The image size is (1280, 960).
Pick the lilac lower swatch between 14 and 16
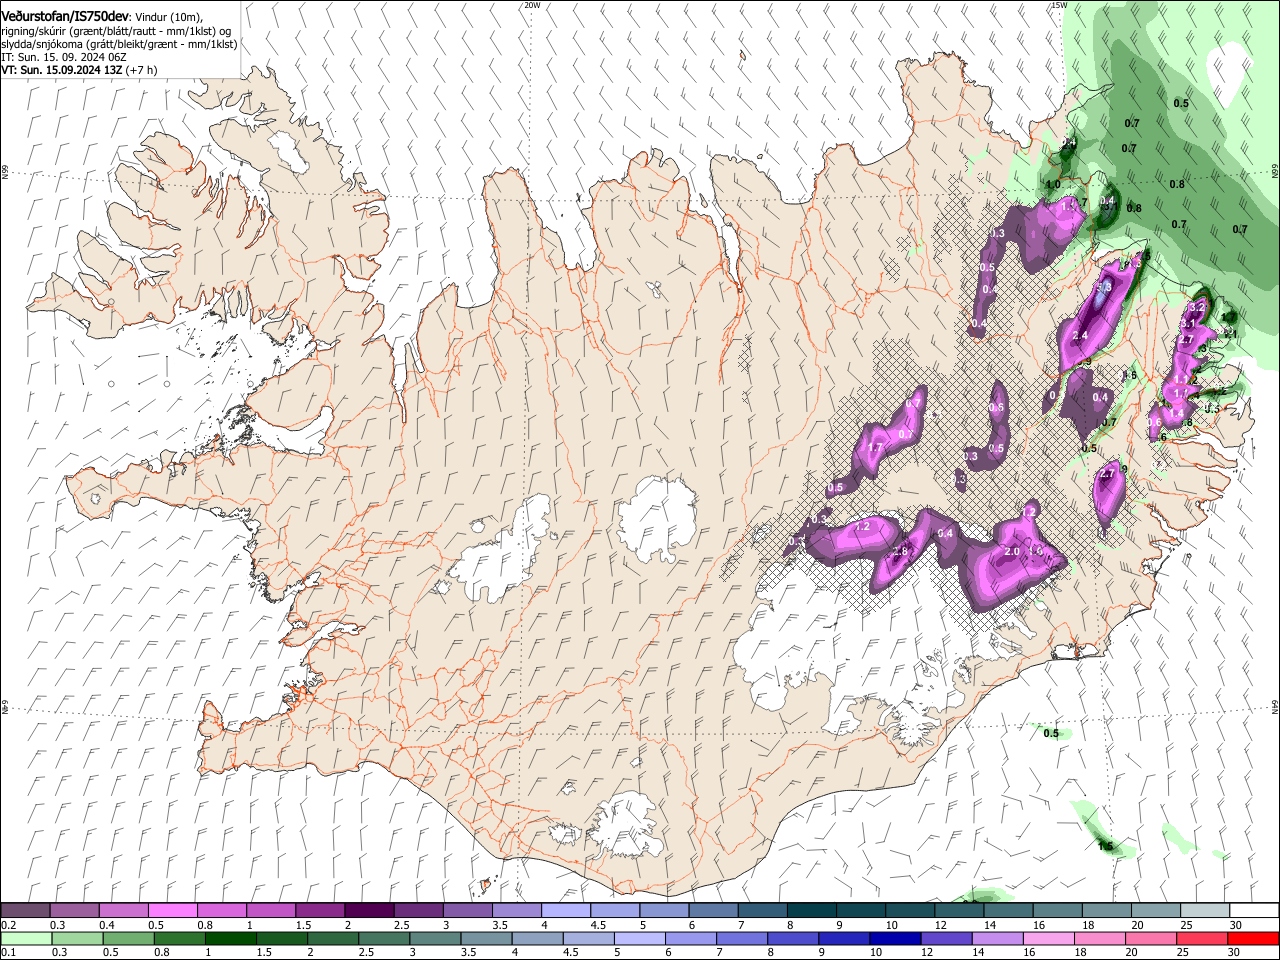click(997, 939)
